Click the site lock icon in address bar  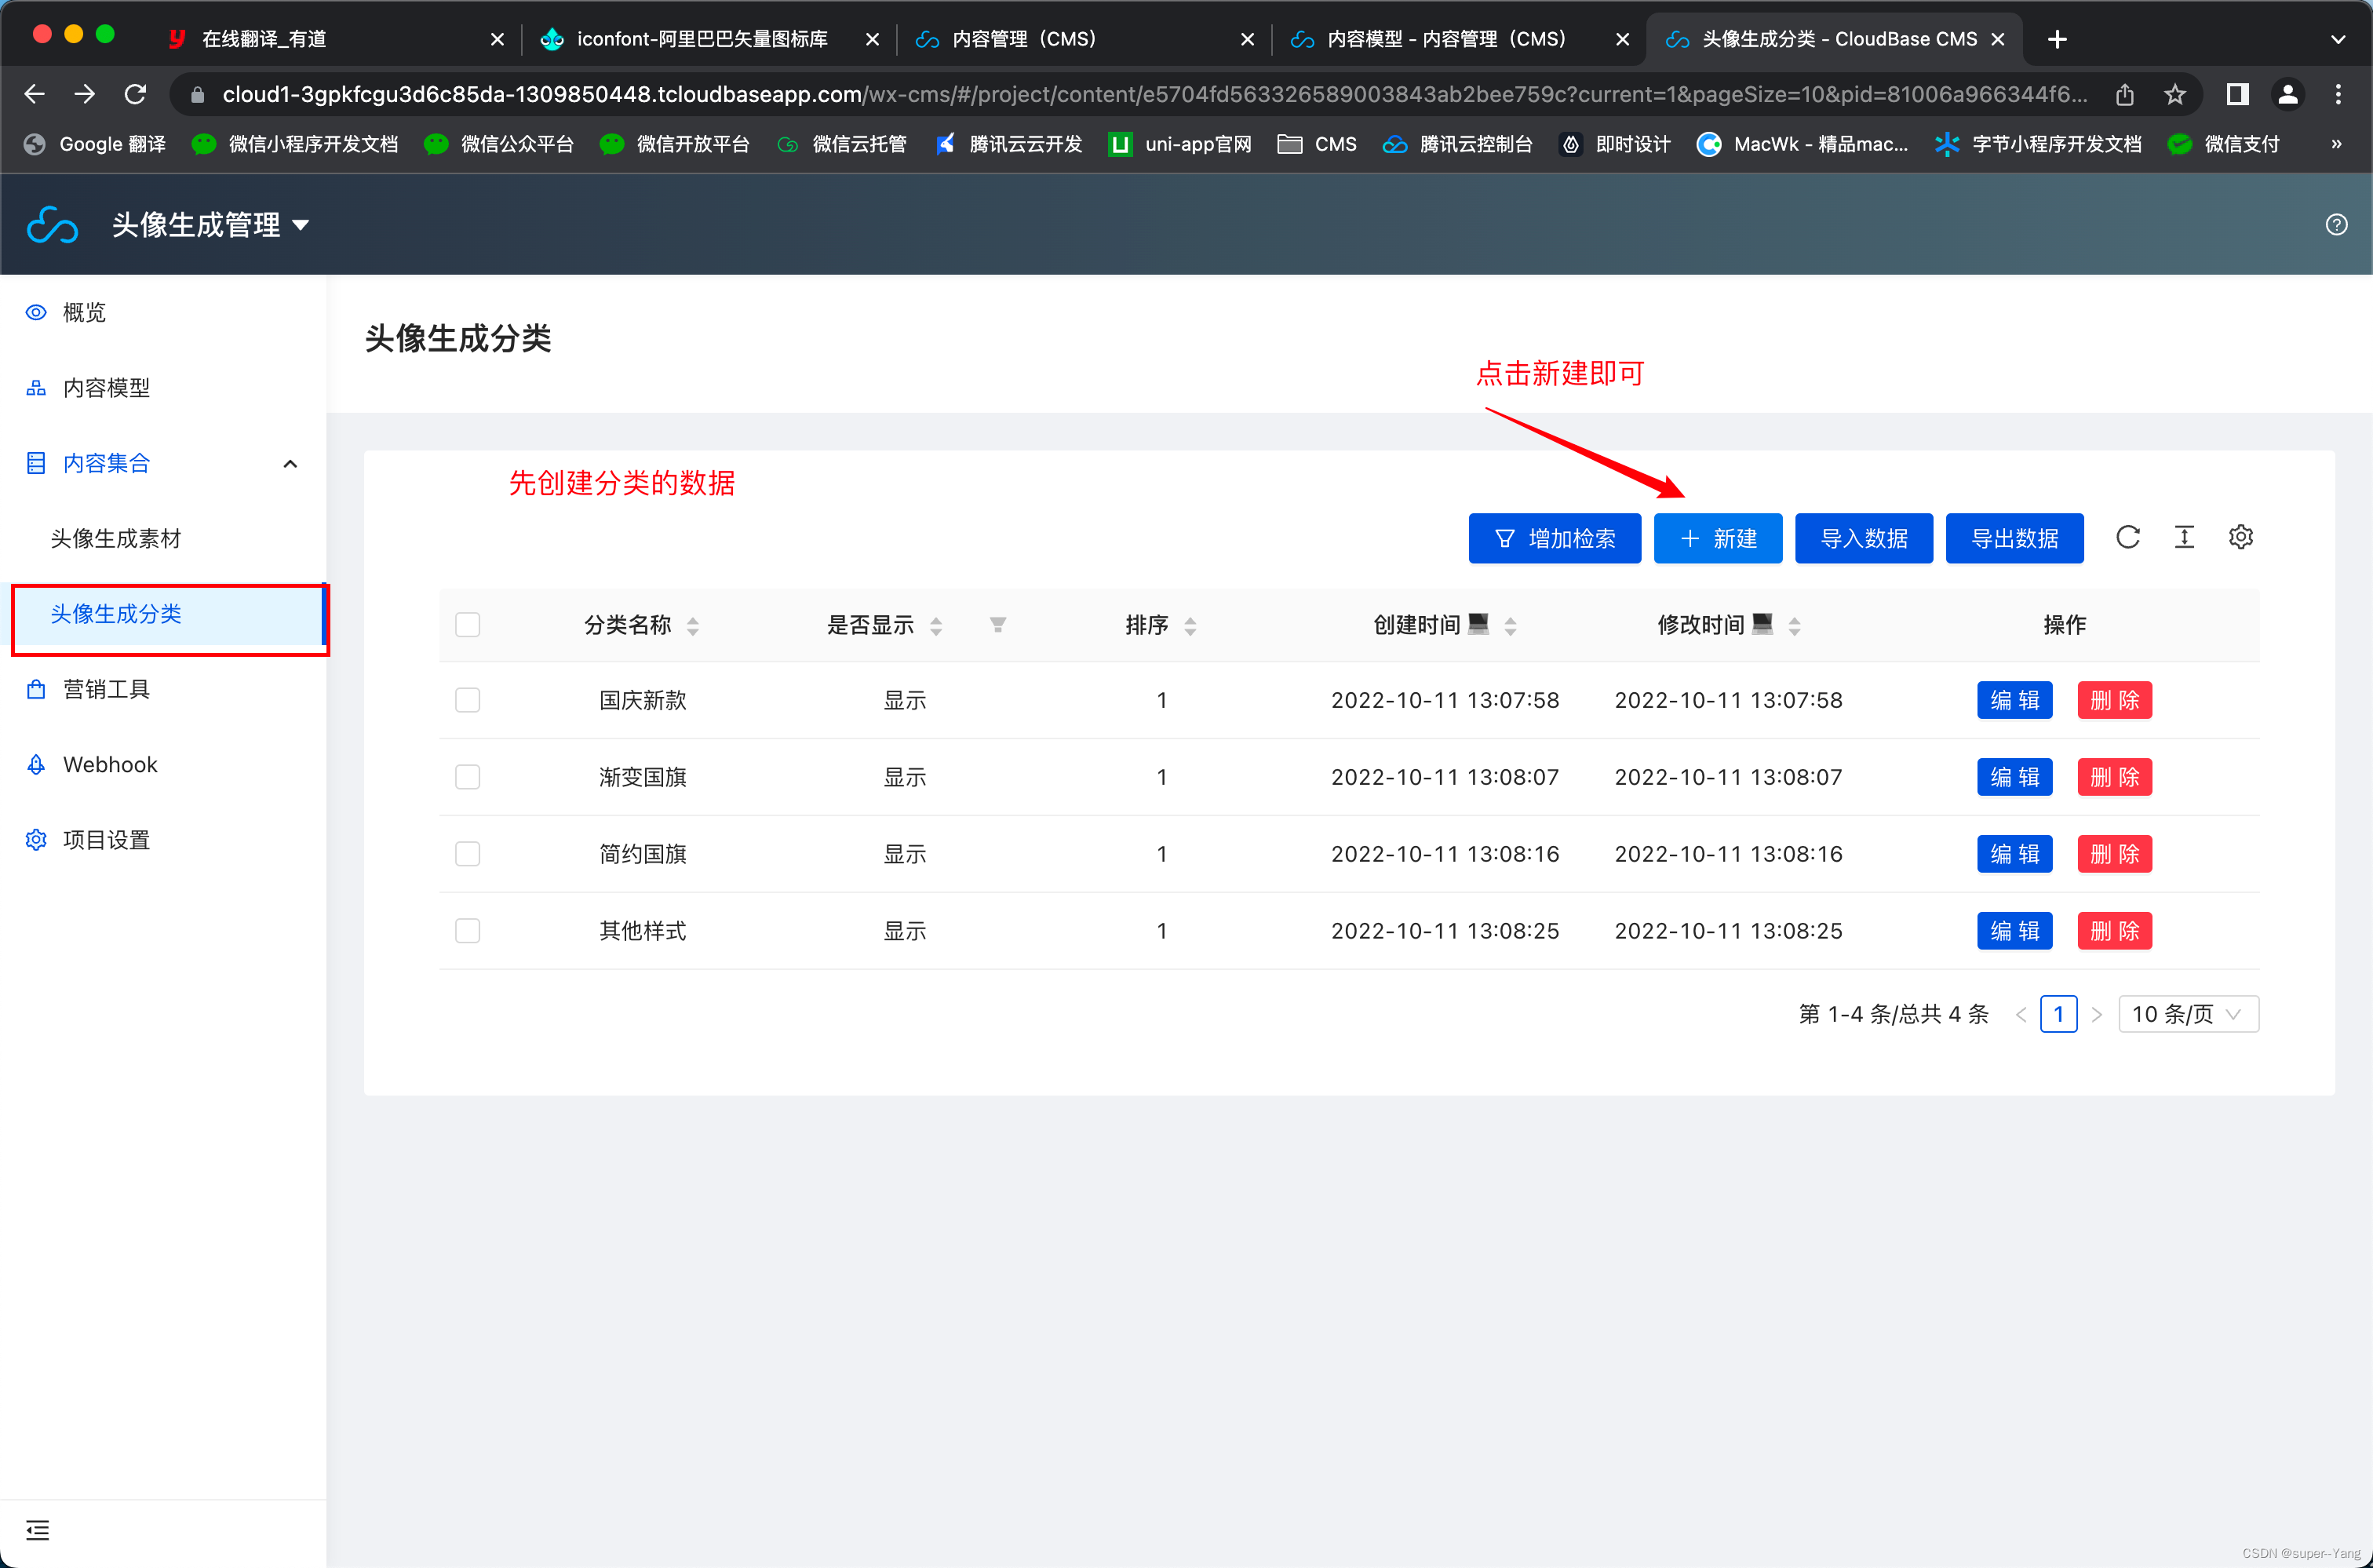198,94
